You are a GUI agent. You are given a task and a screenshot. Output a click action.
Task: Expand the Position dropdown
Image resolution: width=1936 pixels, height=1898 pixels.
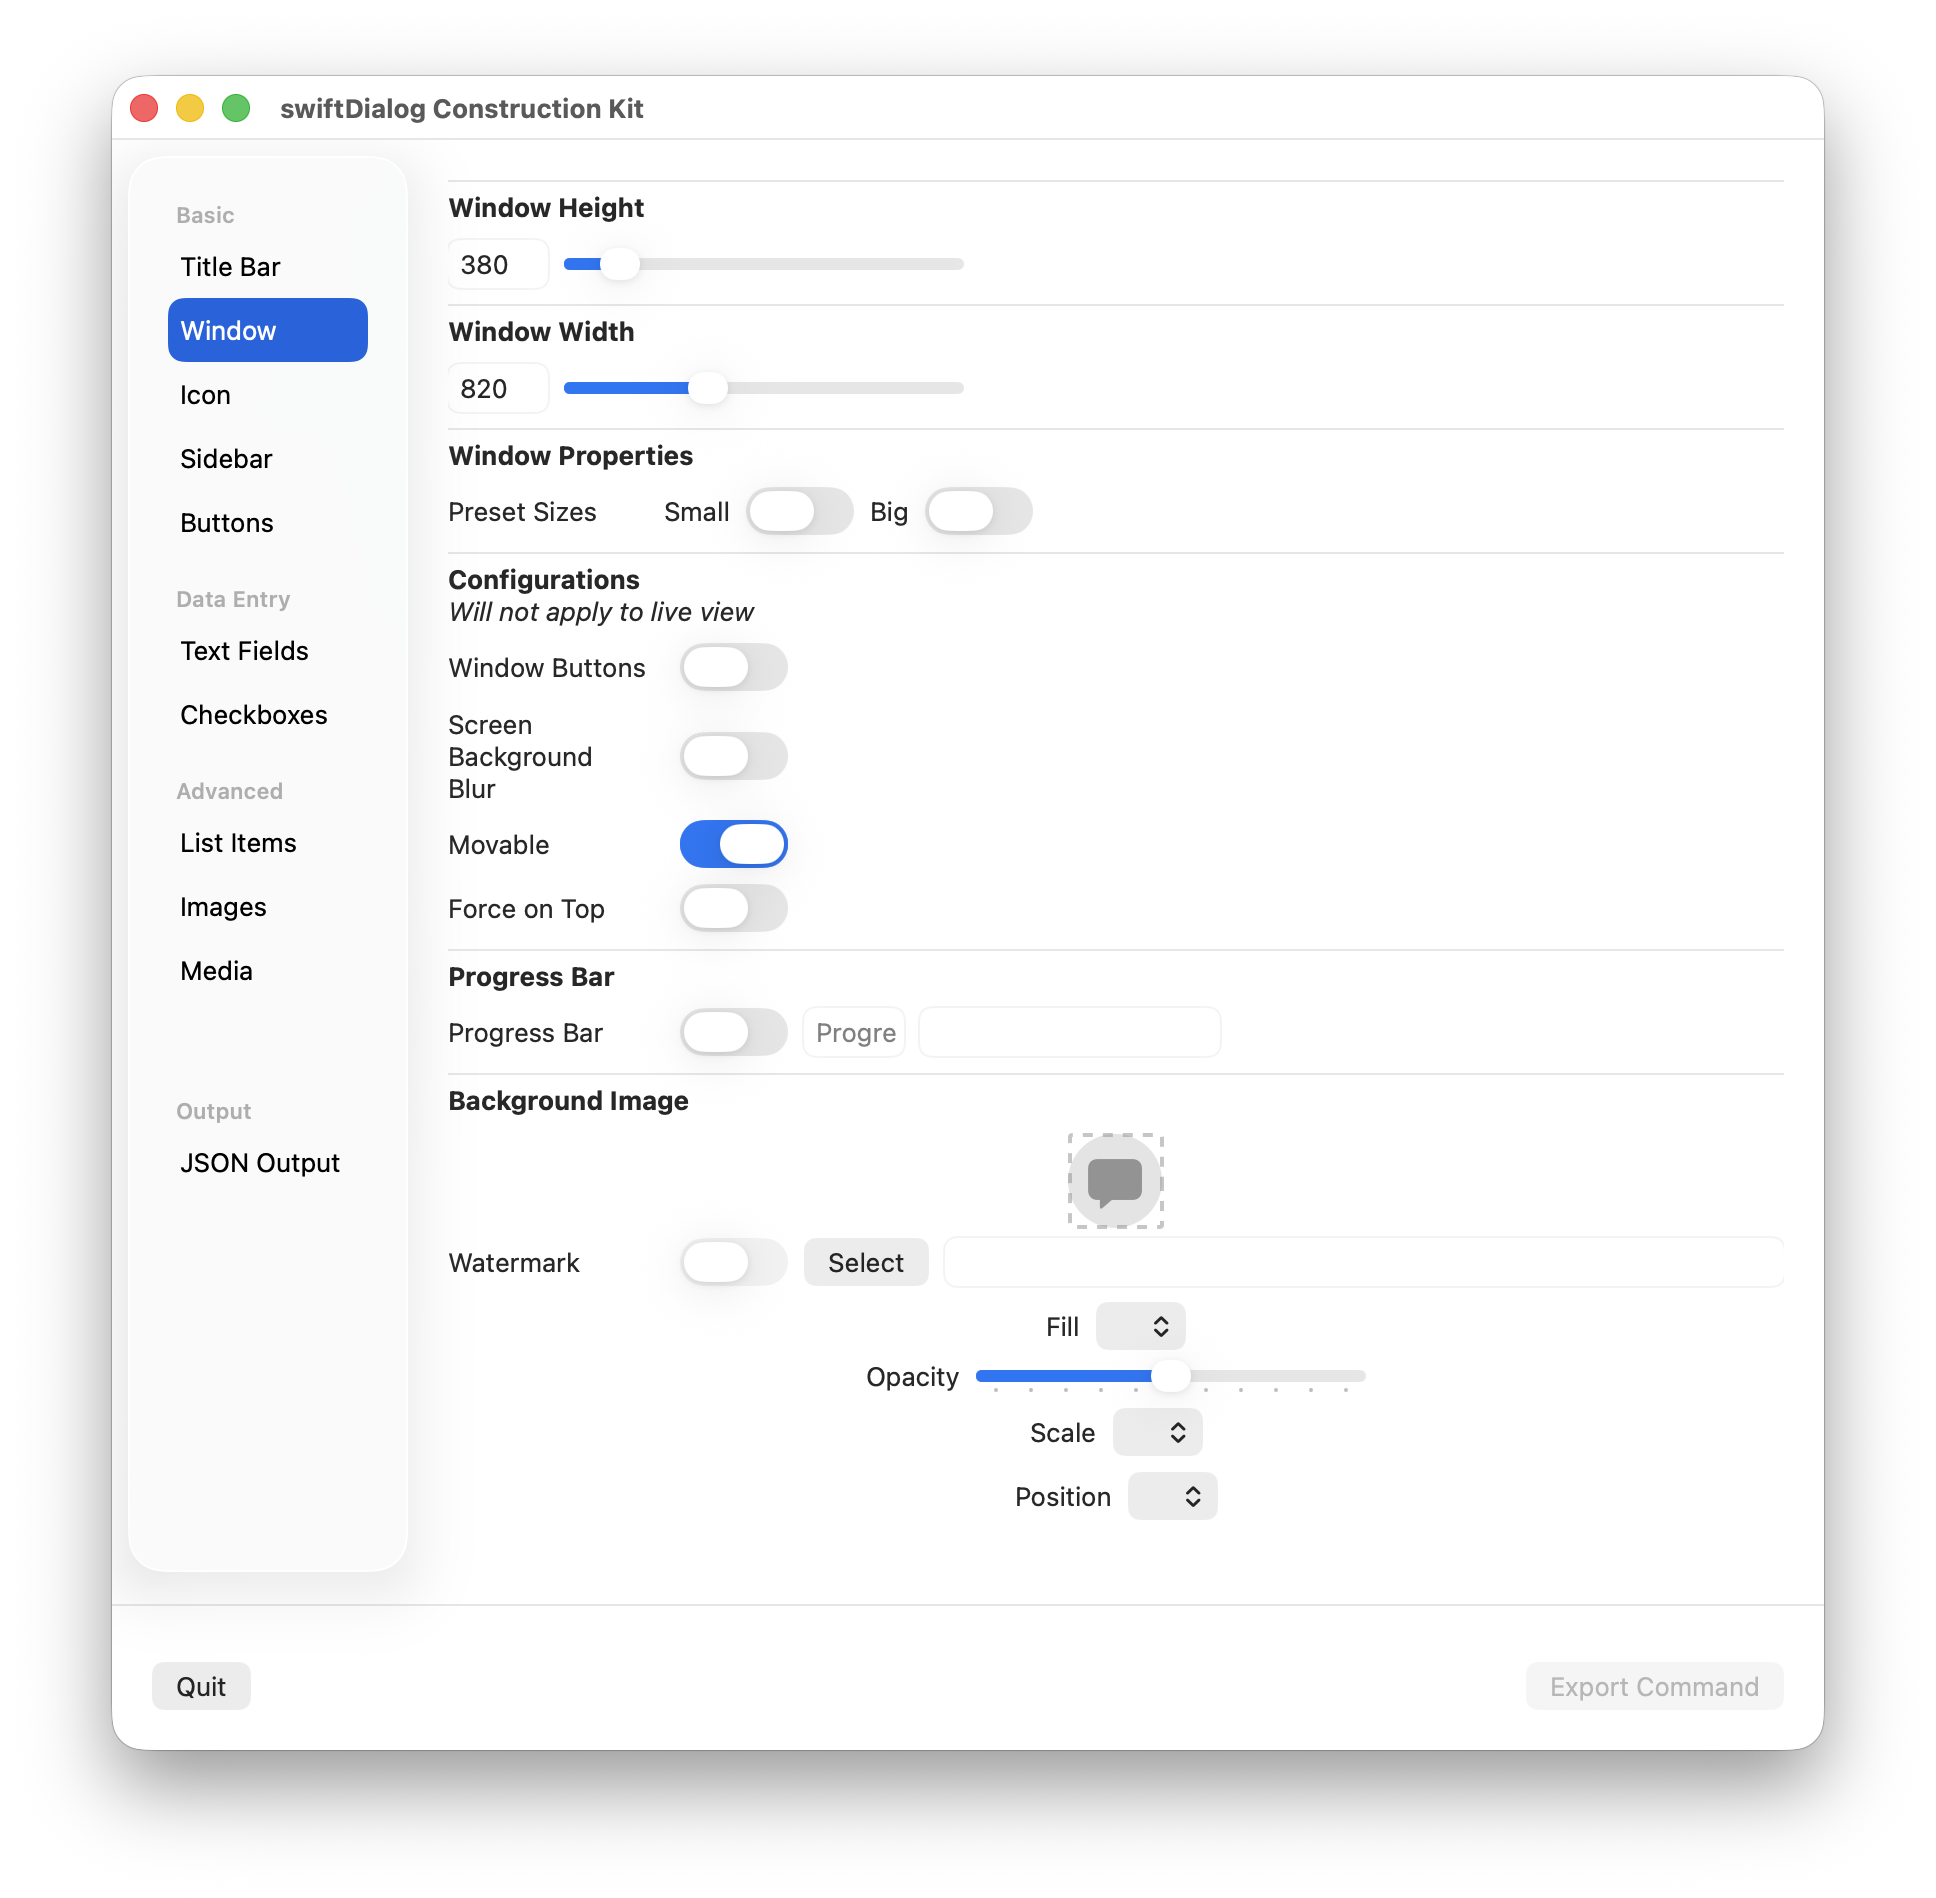click(1172, 1496)
